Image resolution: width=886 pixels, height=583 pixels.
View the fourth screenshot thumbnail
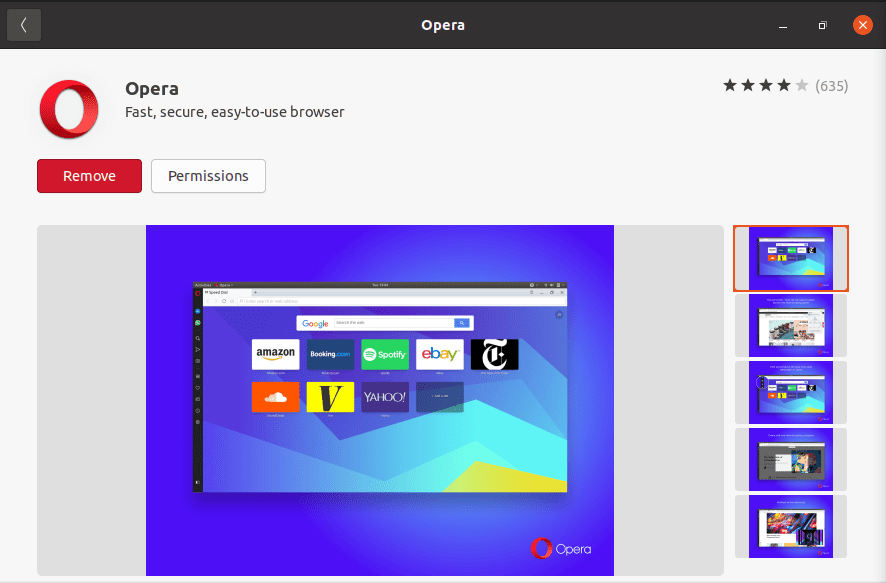tap(790, 459)
